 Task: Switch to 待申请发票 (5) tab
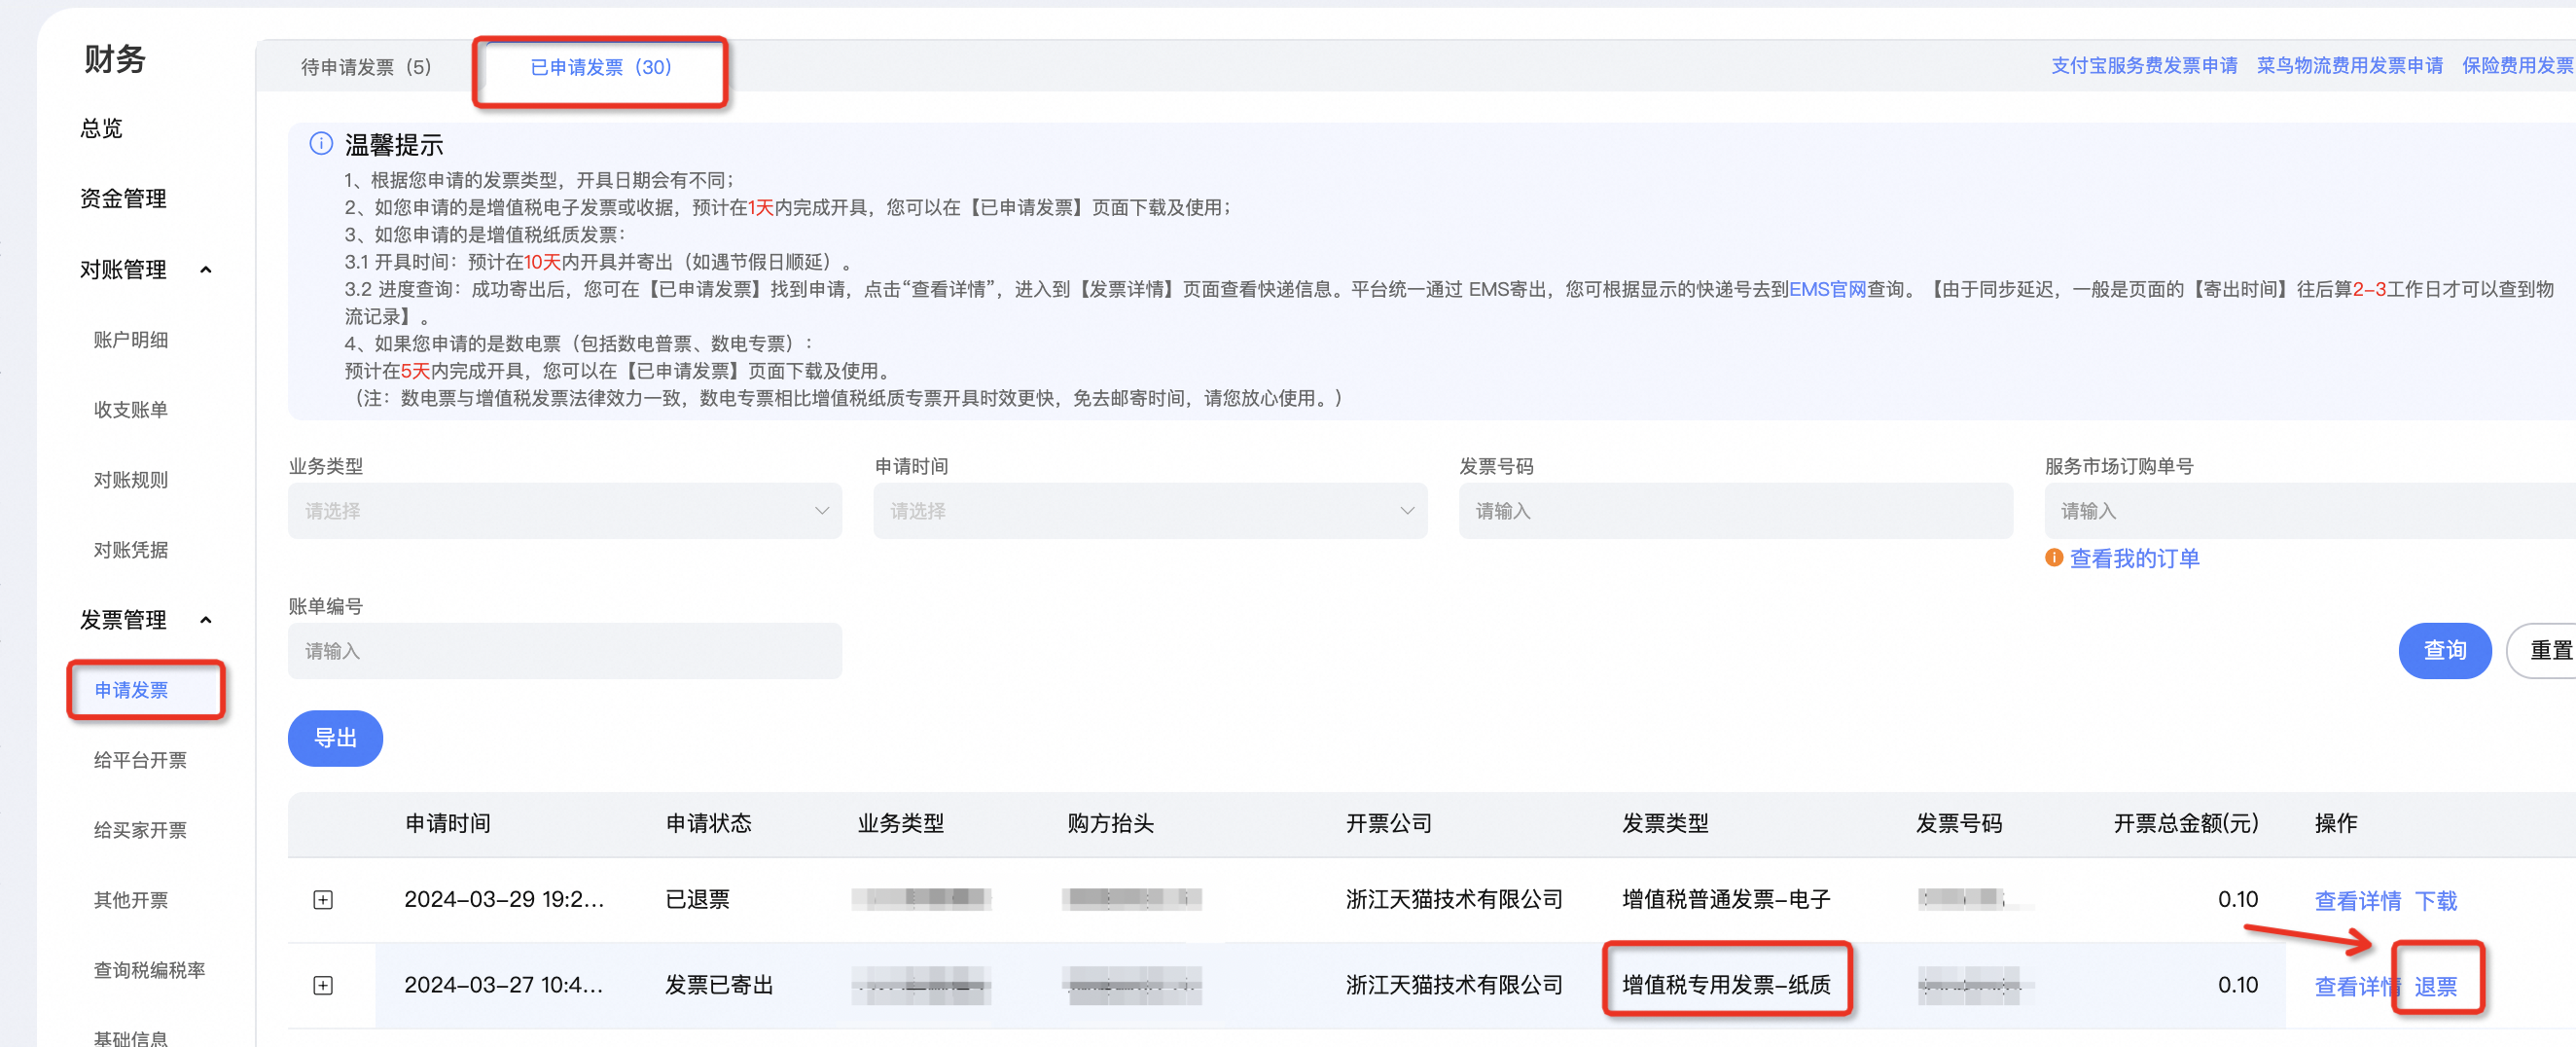point(366,67)
